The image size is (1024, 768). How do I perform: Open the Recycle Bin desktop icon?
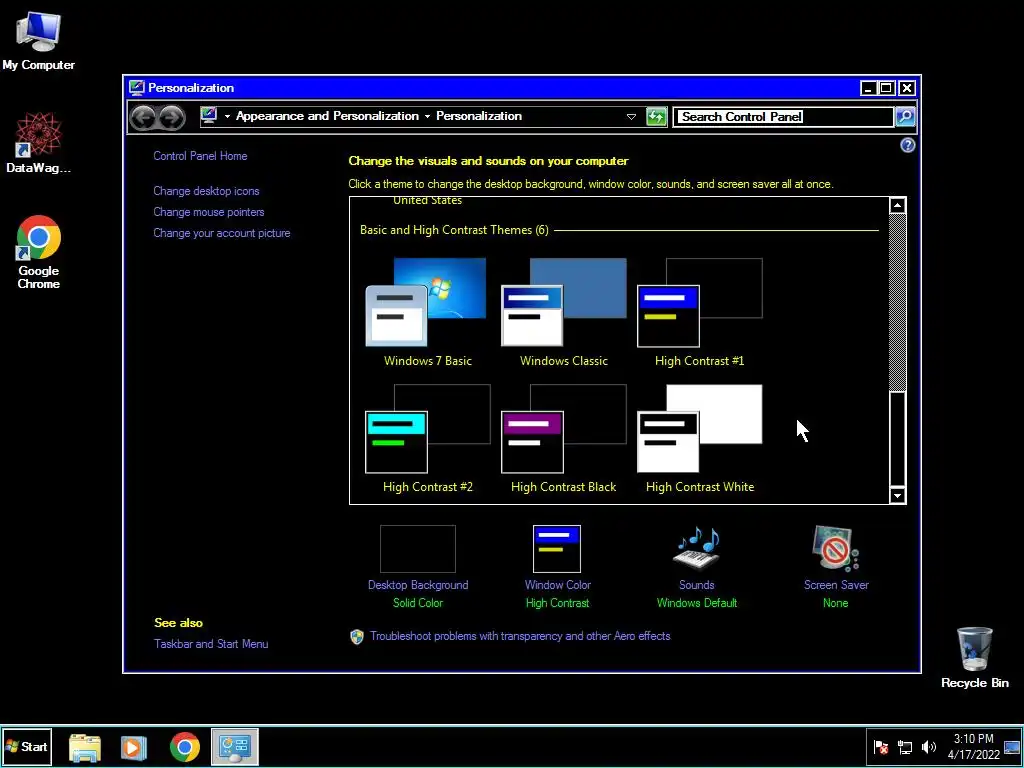(x=974, y=657)
